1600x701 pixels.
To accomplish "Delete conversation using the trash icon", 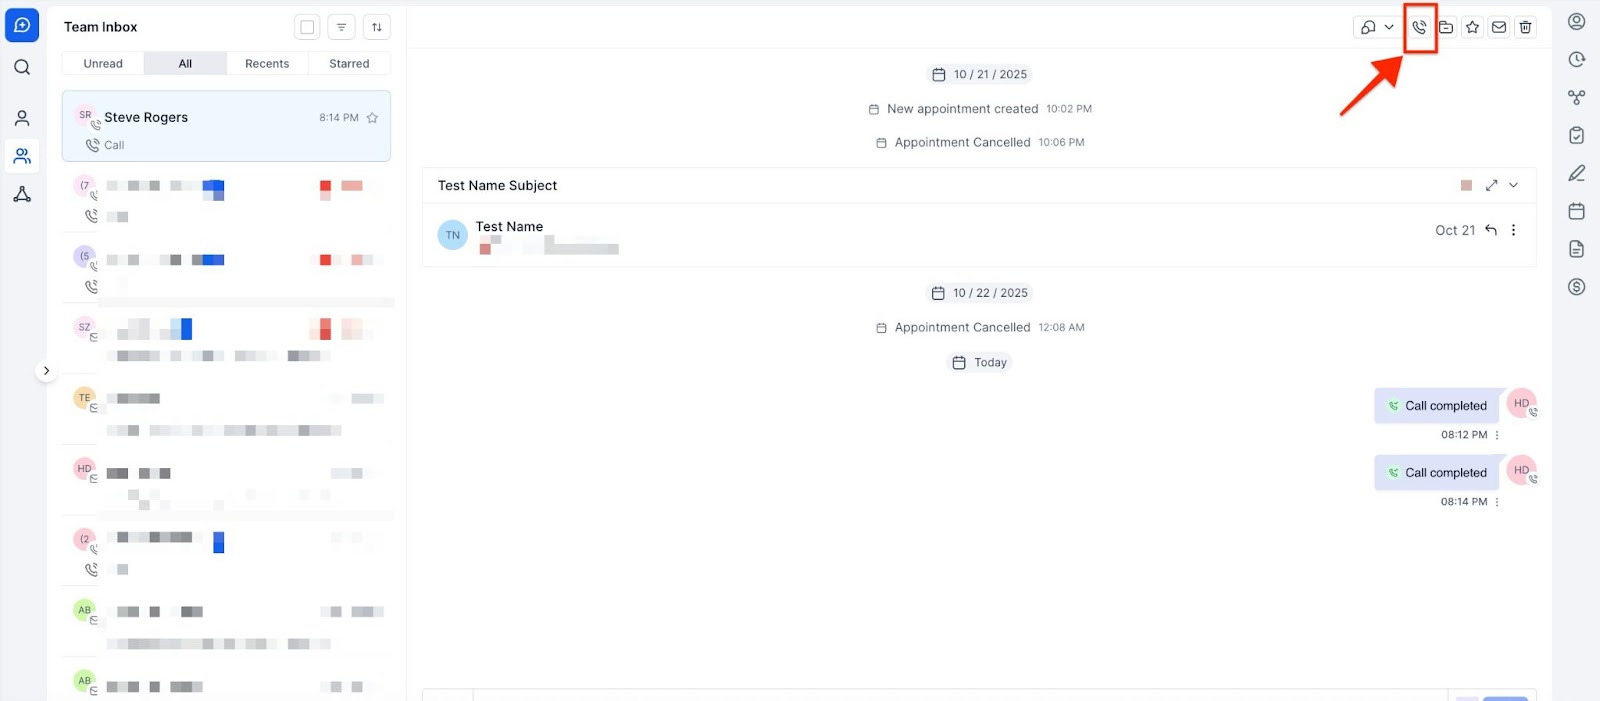I will click(x=1525, y=27).
